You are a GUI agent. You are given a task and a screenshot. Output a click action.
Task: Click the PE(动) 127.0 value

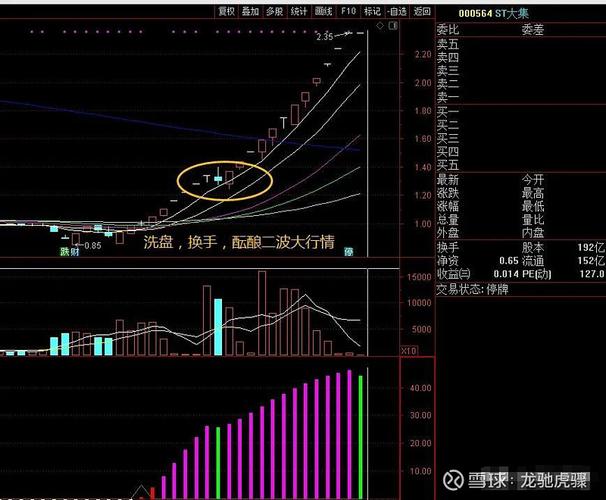[592, 274]
